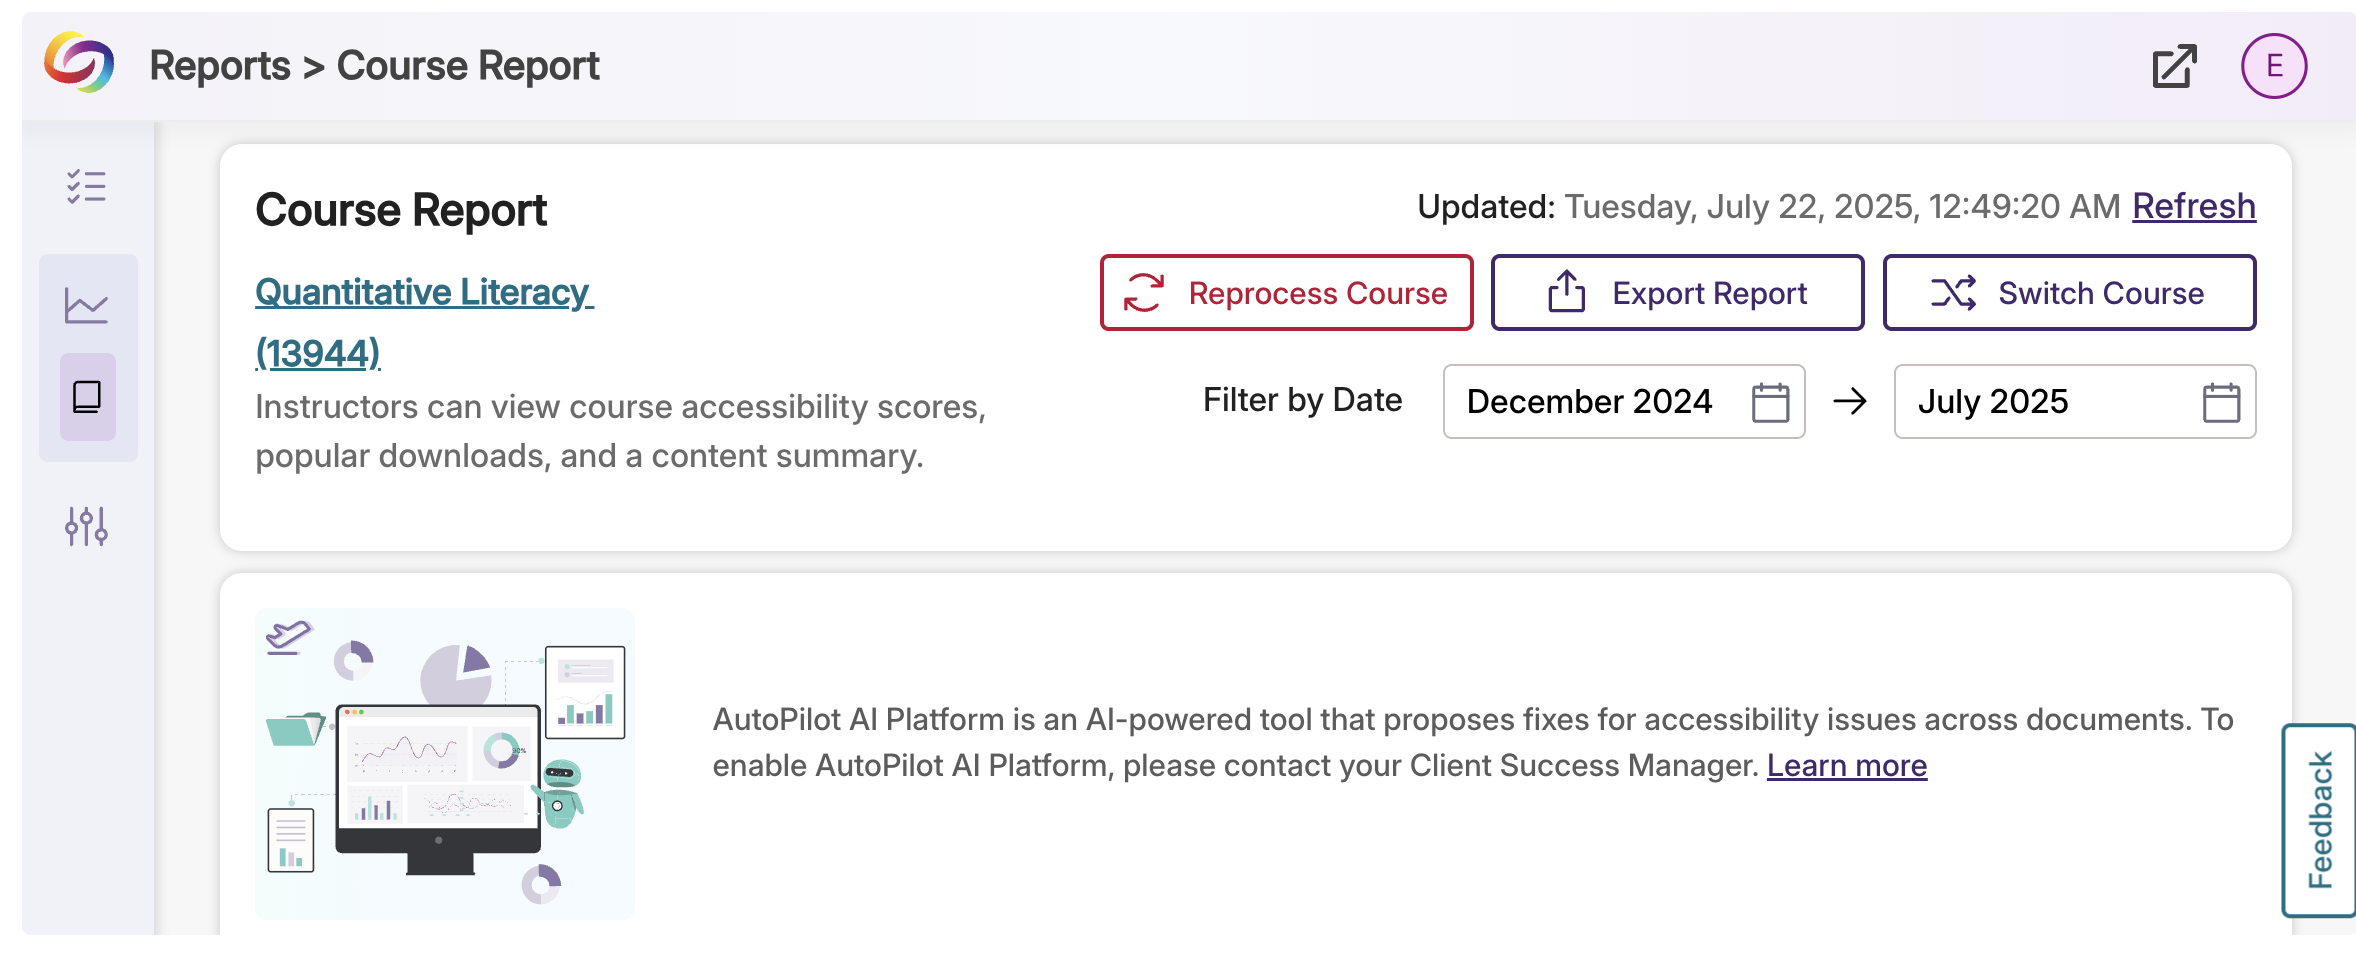Click the open-in-new-window icon
The image size is (2356, 962).
[x=2174, y=66]
